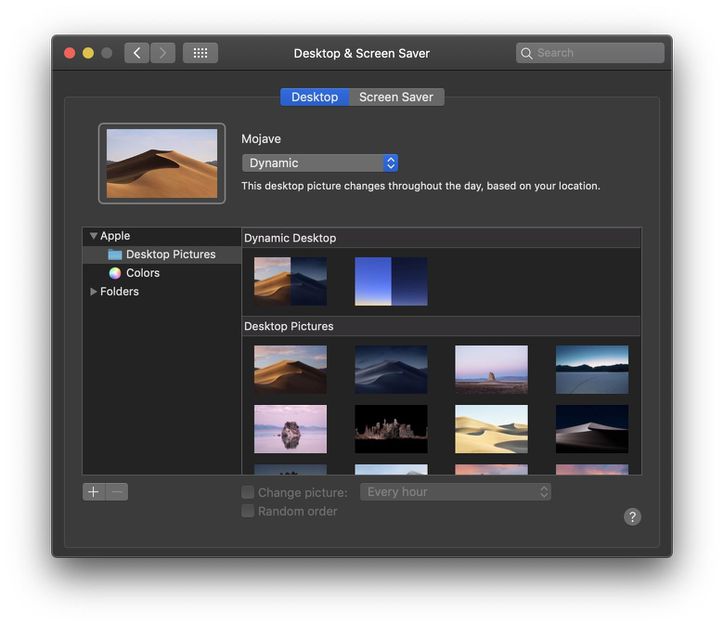
Task: Switch to the Desktop tab
Action: coord(314,97)
